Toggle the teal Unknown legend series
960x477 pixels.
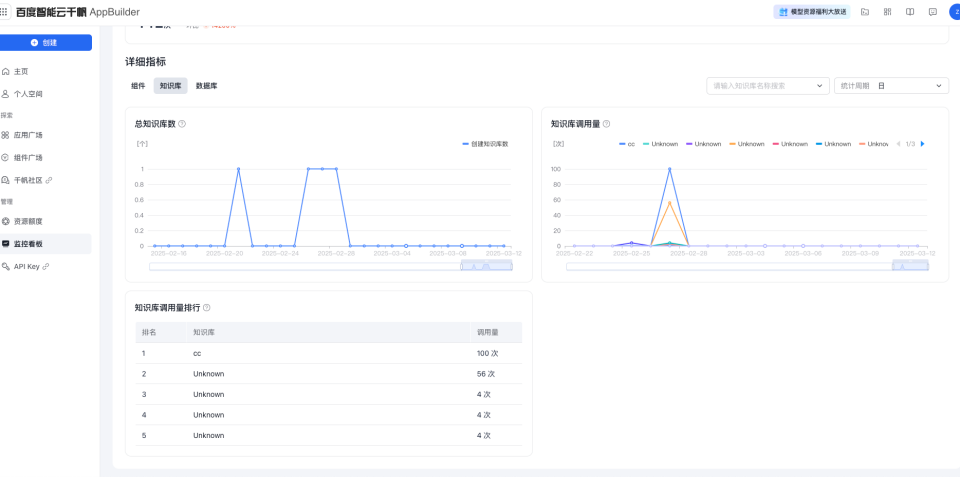(660, 144)
